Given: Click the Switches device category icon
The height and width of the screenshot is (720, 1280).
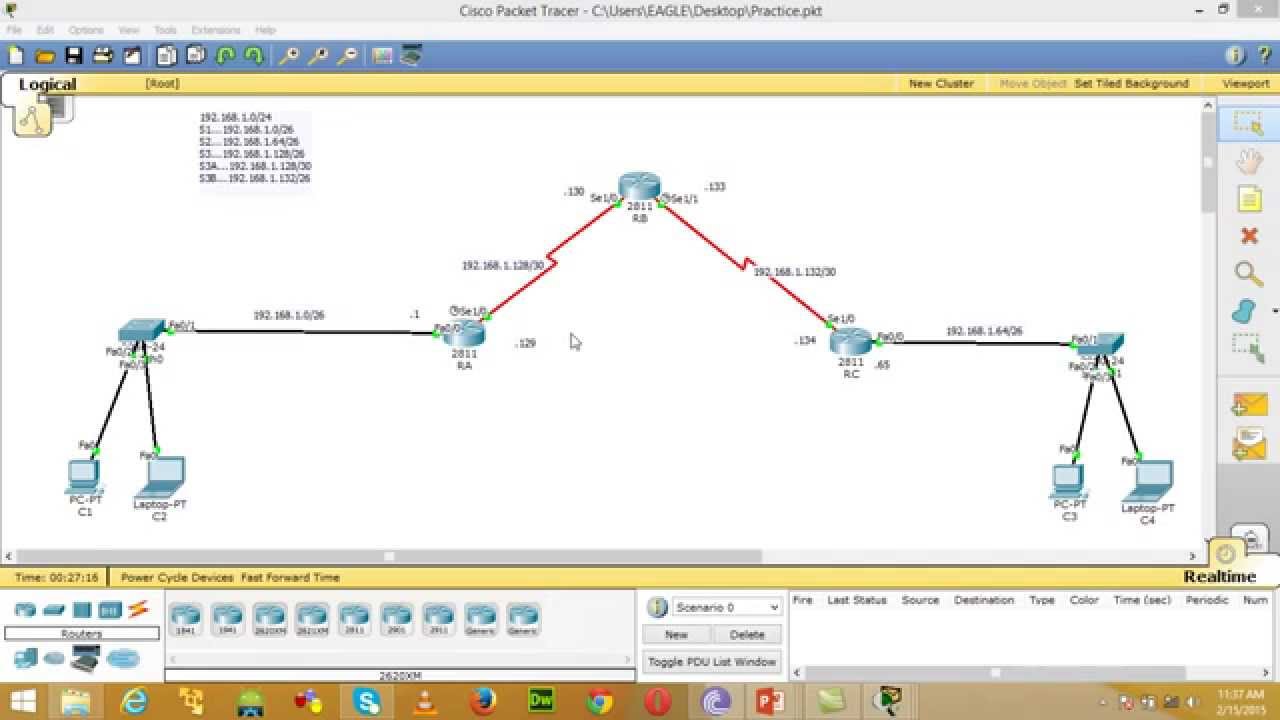Looking at the screenshot, I should [x=54, y=609].
